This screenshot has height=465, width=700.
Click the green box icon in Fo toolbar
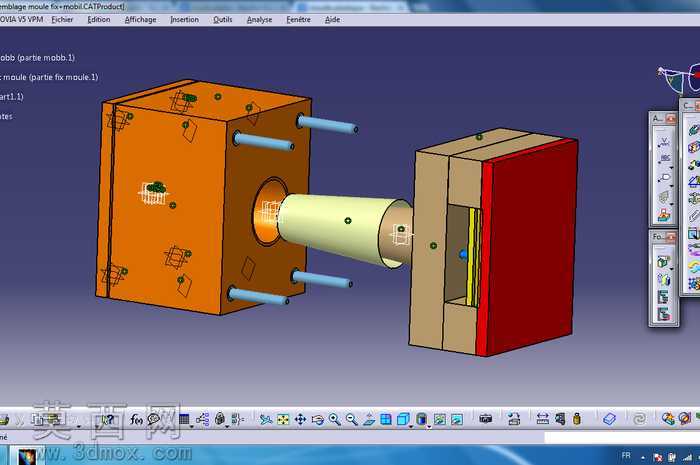663,261
